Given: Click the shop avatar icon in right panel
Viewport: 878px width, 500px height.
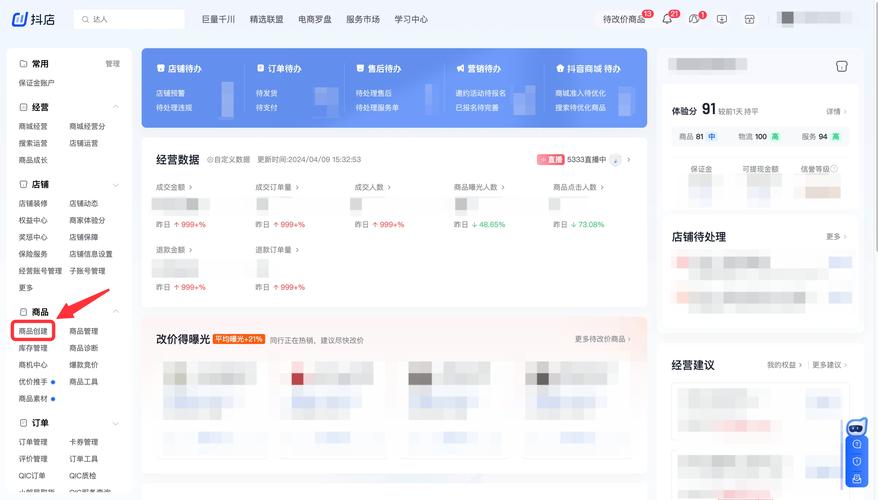Looking at the screenshot, I should point(840,66).
